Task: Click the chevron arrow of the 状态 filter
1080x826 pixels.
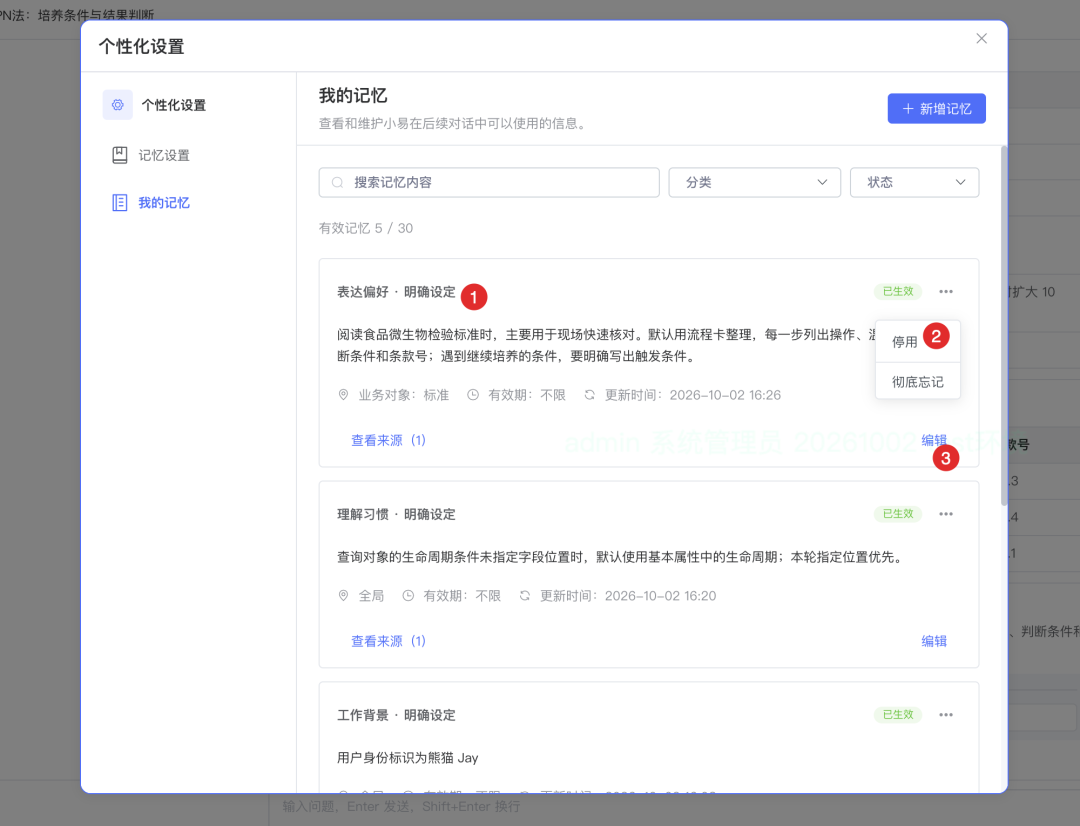Action: point(960,183)
